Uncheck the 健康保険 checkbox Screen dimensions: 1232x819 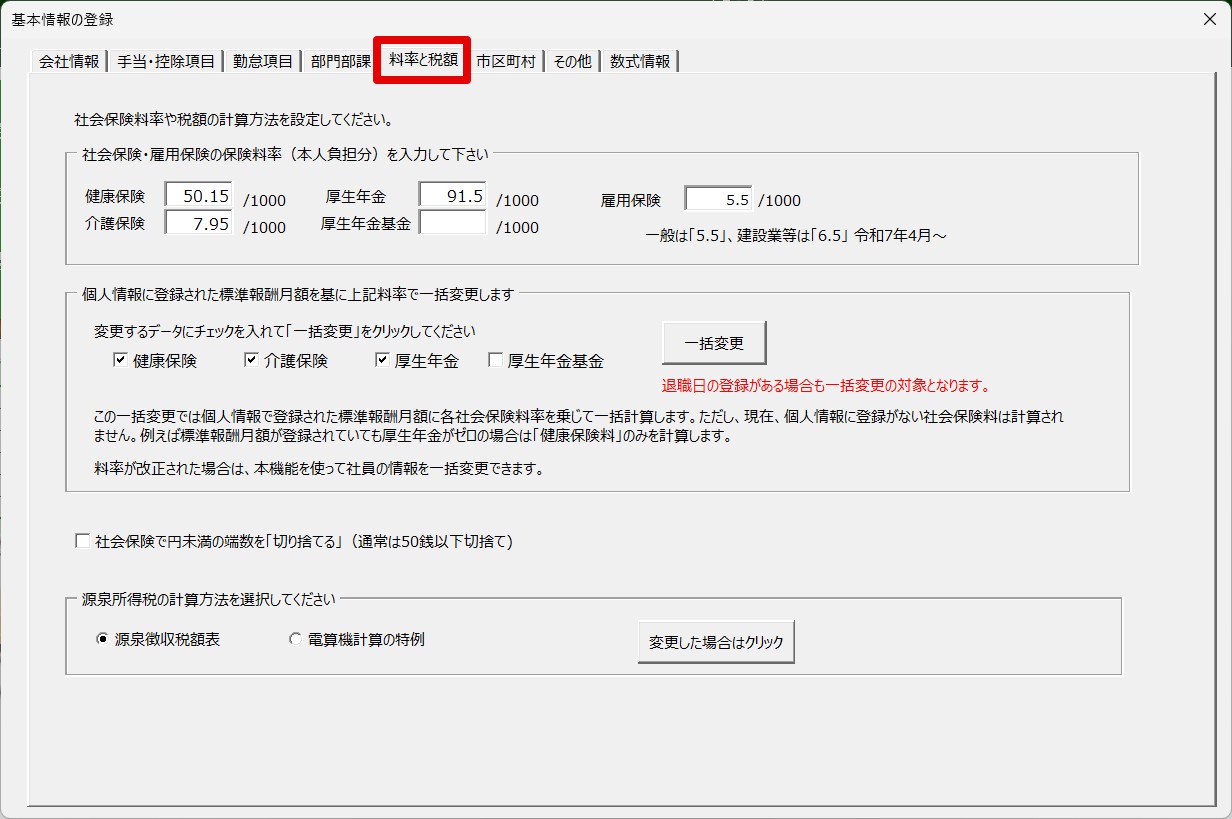(120, 361)
